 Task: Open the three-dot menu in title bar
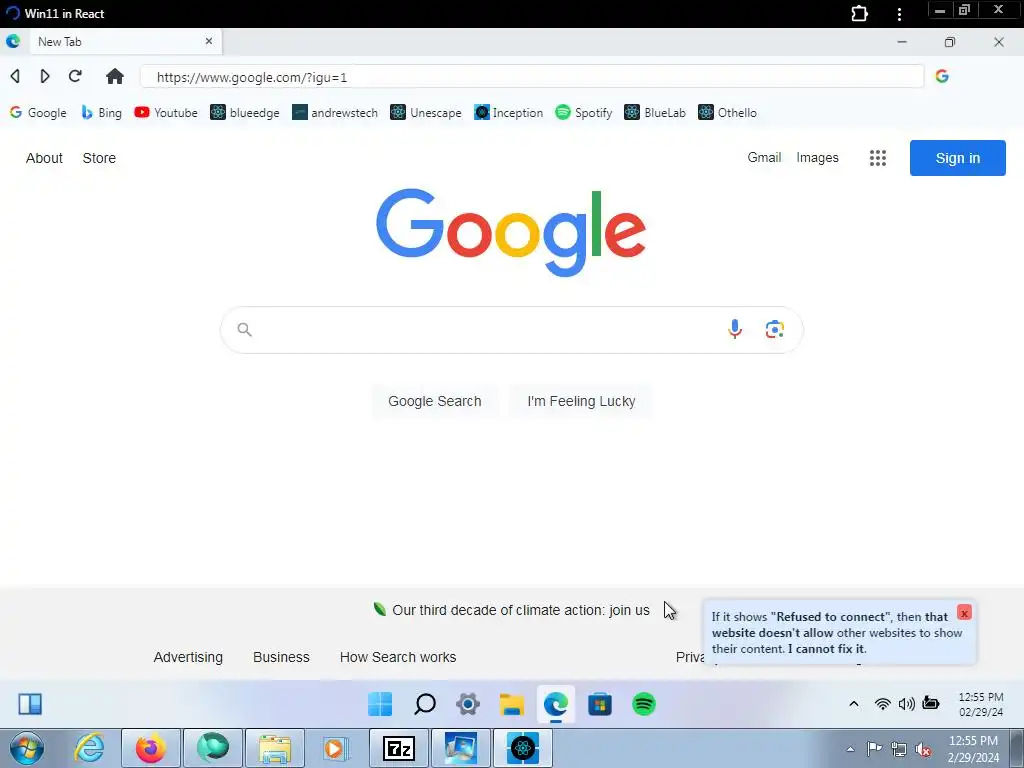pyautogui.click(x=899, y=14)
